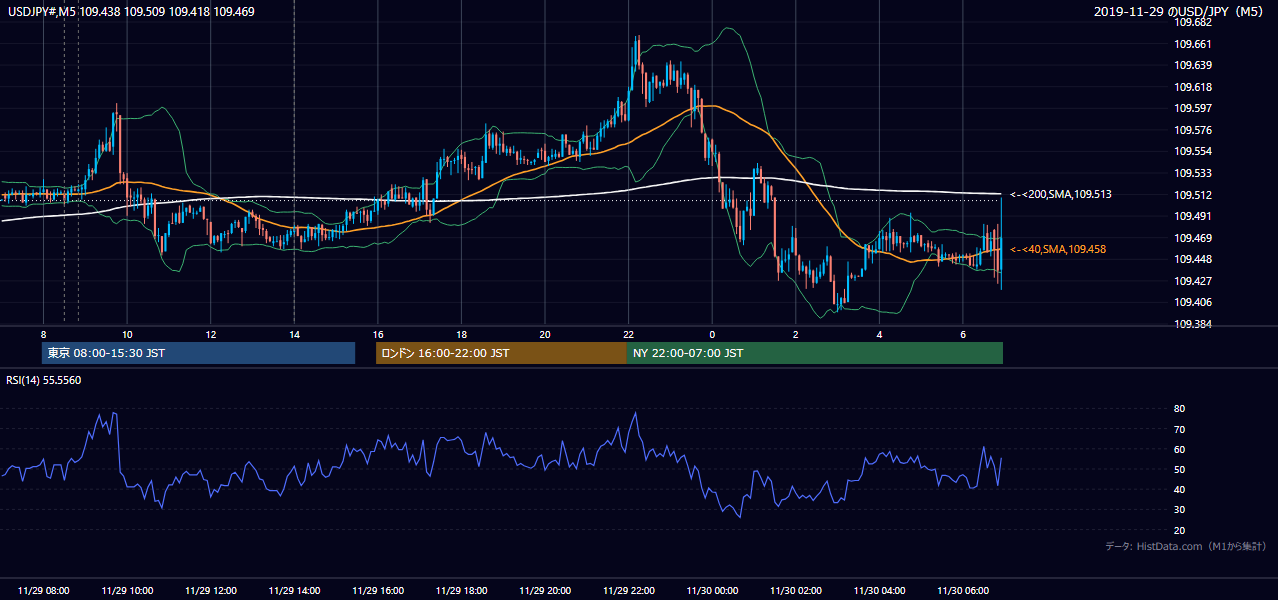Click the RSI 80 level label
1278x600 pixels.
(x=1179, y=409)
